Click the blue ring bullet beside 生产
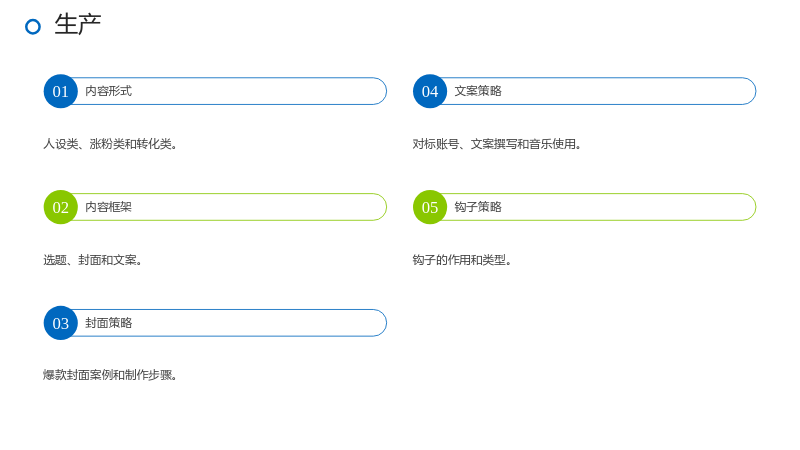Image resolution: width=800 pixels, height=450 pixels. tap(33, 27)
